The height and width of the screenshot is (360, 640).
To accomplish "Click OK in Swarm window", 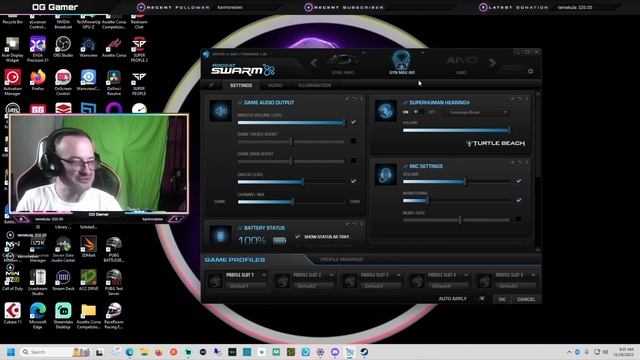I will pyautogui.click(x=502, y=299).
